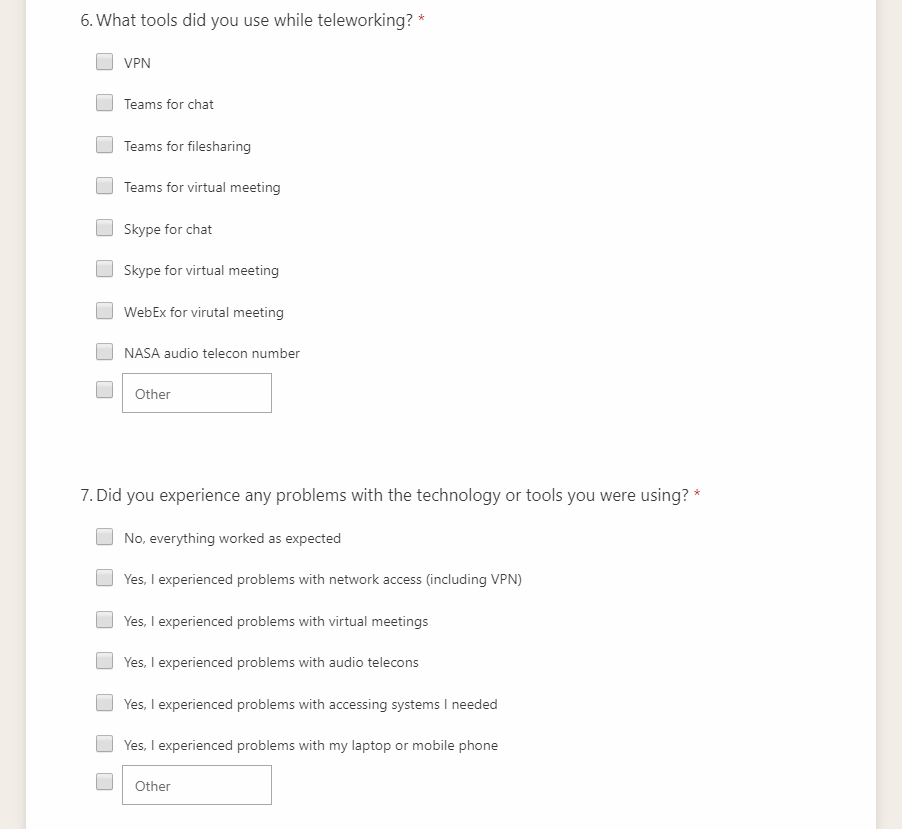Tick Teams for filesharing checkbox
The height and width of the screenshot is (829, 902).
pyautogui.click(x=105, y=145)
